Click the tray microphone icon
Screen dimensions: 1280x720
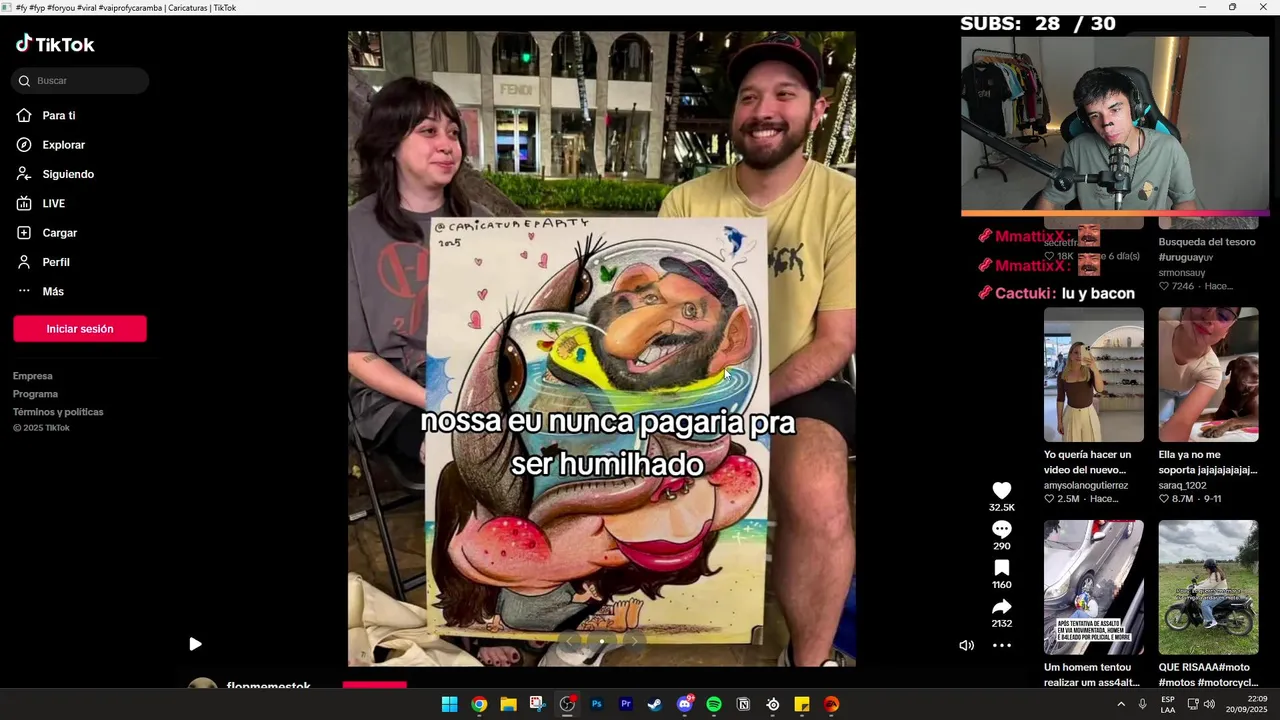tap(1142, 704)
